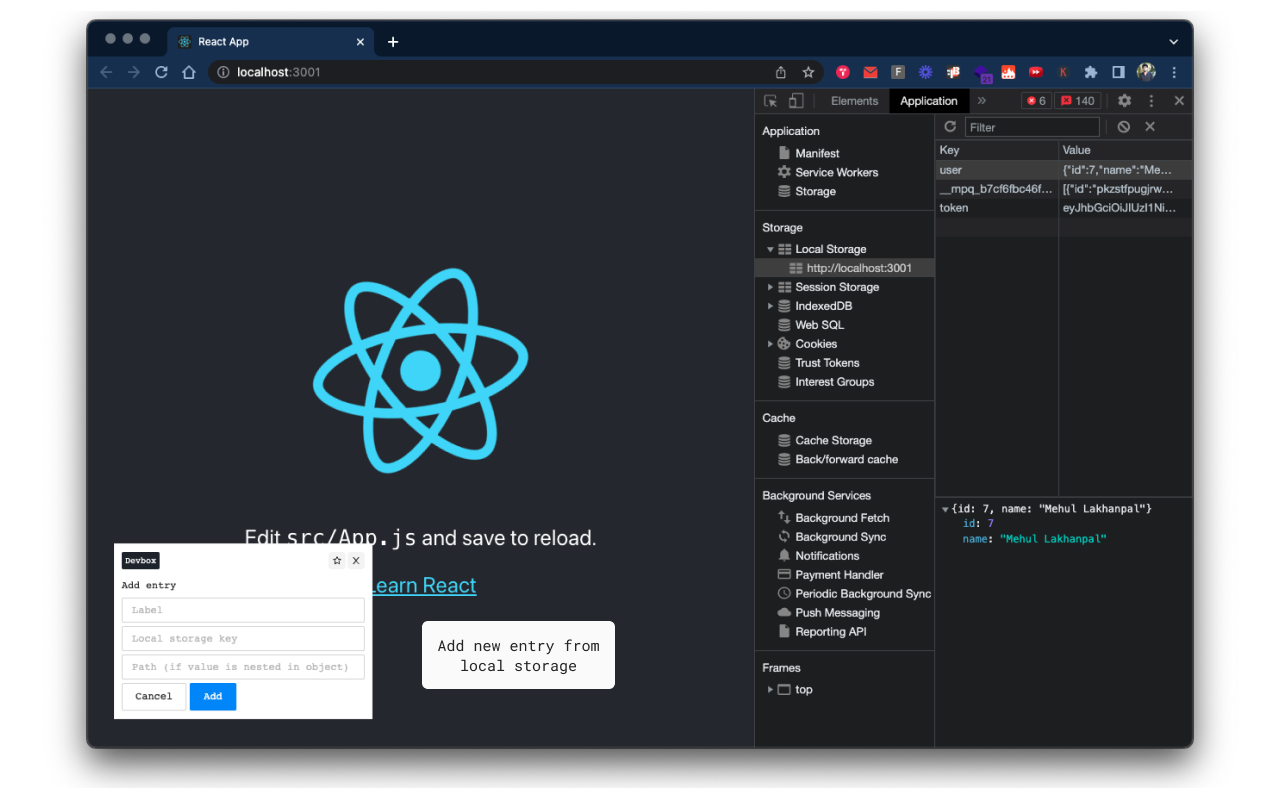Open the Extensions puzzle icon
Screen dimensions: 1280x800
(1091, 72)
